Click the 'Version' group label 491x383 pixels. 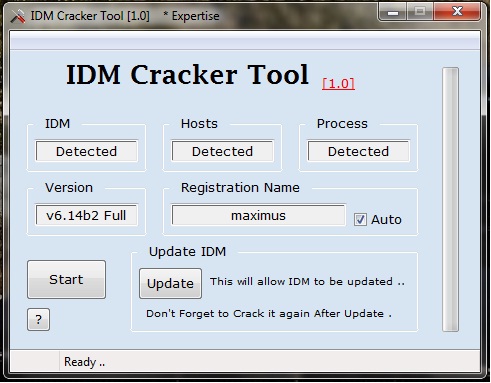point(69,188)
